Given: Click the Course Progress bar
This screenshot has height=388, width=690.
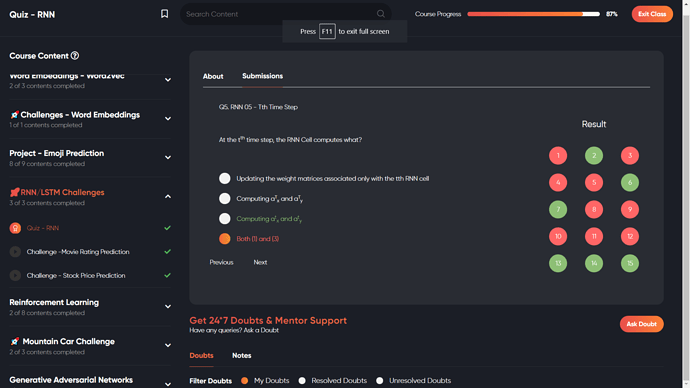Looking at the screenshot, I should (533, 14).
